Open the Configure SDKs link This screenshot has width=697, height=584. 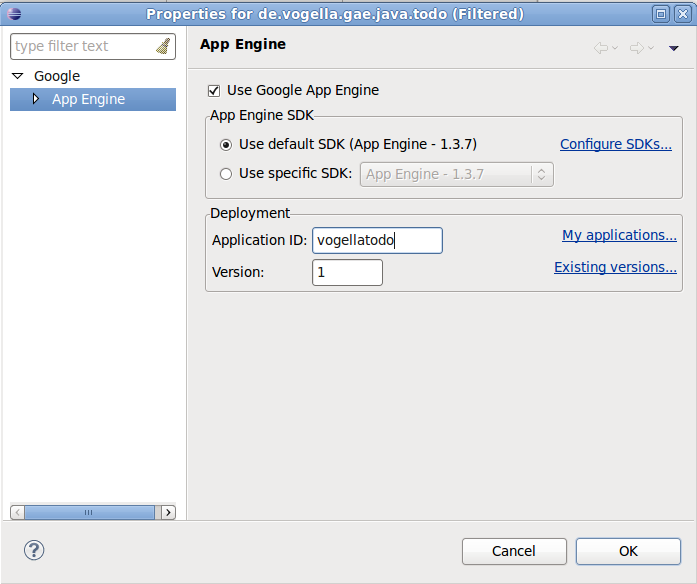point(615,144)
